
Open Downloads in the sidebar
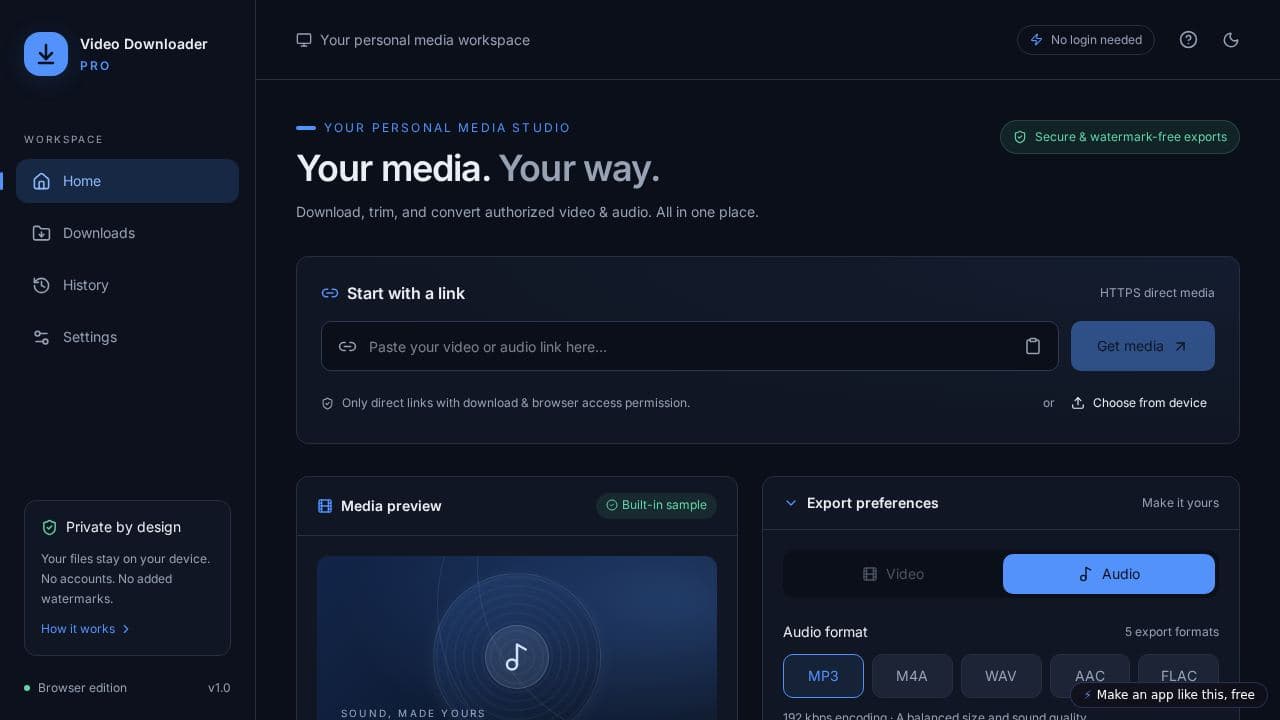click(127, 233)
